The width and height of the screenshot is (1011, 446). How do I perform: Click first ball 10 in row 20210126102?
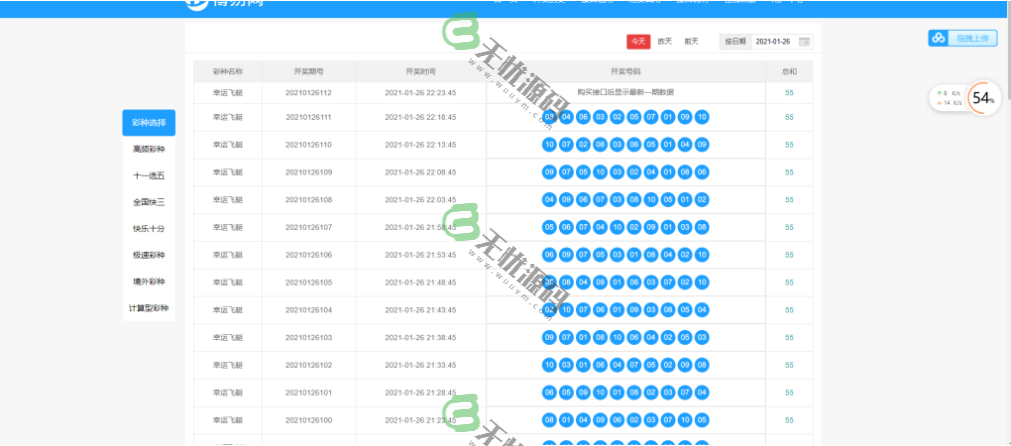549,365
